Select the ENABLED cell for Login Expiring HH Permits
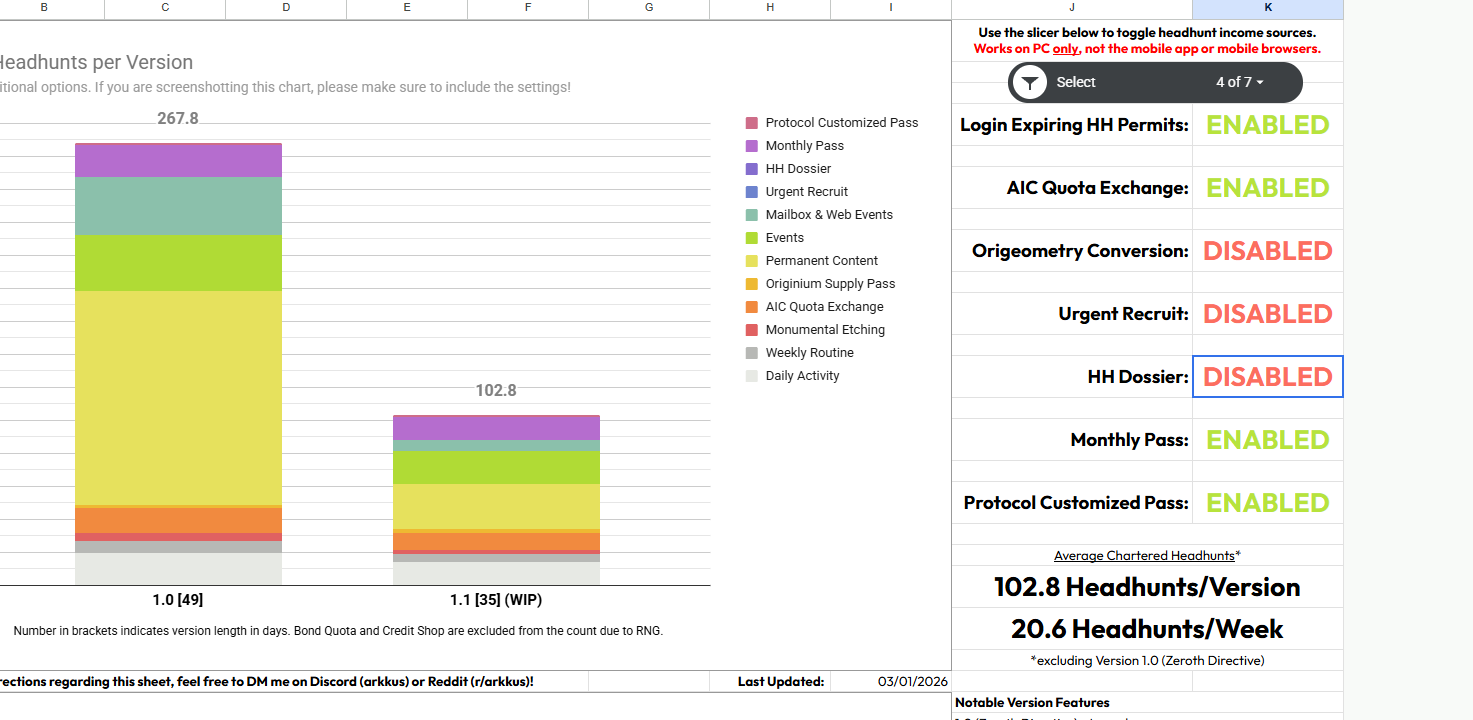 [1268, 125]
